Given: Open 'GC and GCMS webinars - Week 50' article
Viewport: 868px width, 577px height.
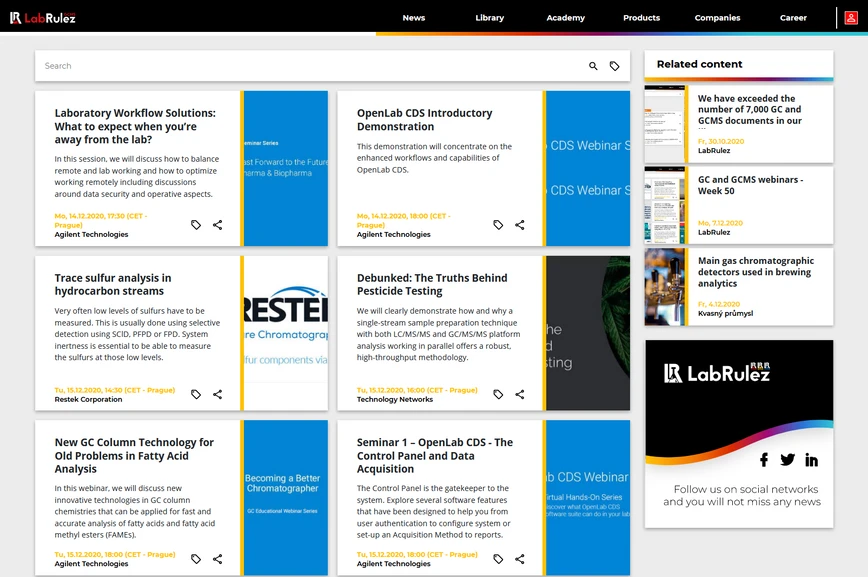Looking at the screenshot, I should pyautogui.click(x=750, y=185).
